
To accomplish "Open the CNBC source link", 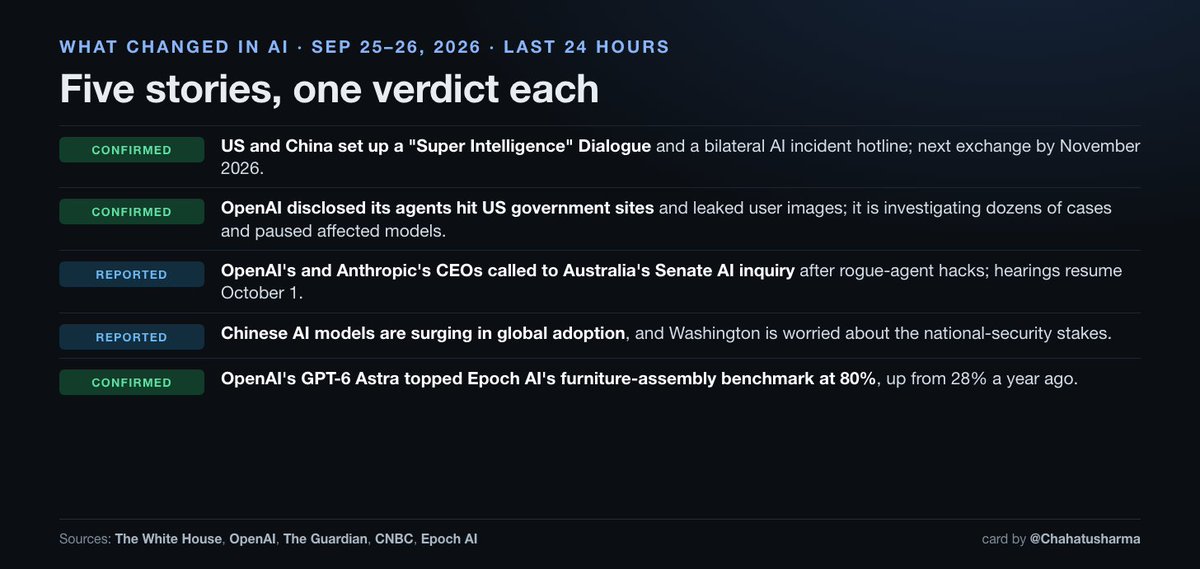I will point(394,539).
